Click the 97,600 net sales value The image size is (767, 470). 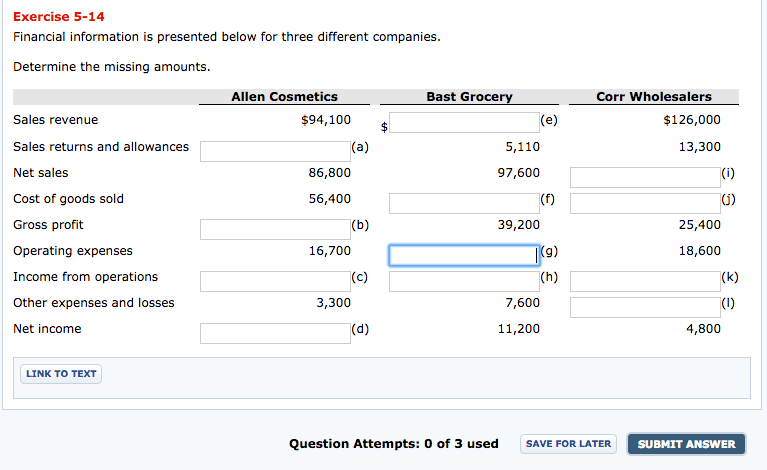pyautogui.click(x=519, y=173)
